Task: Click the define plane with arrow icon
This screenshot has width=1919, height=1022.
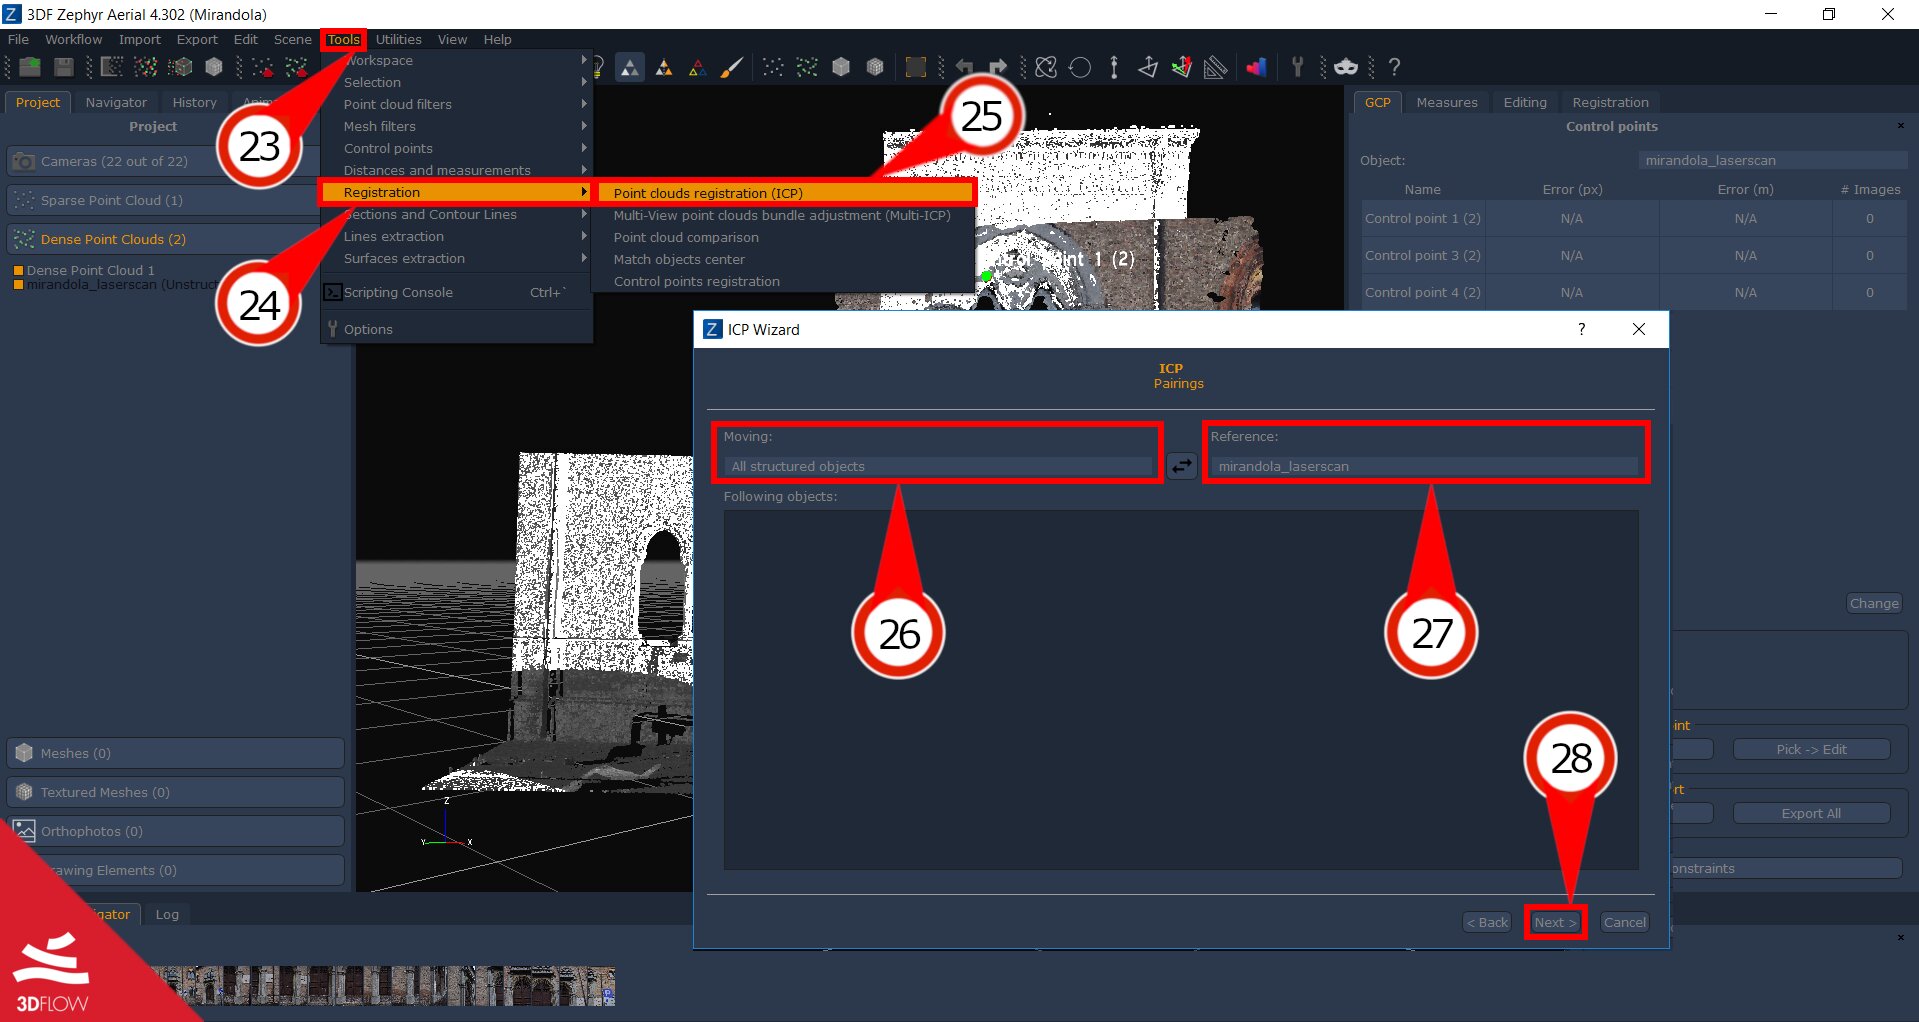Action: tap(1148, 67)
